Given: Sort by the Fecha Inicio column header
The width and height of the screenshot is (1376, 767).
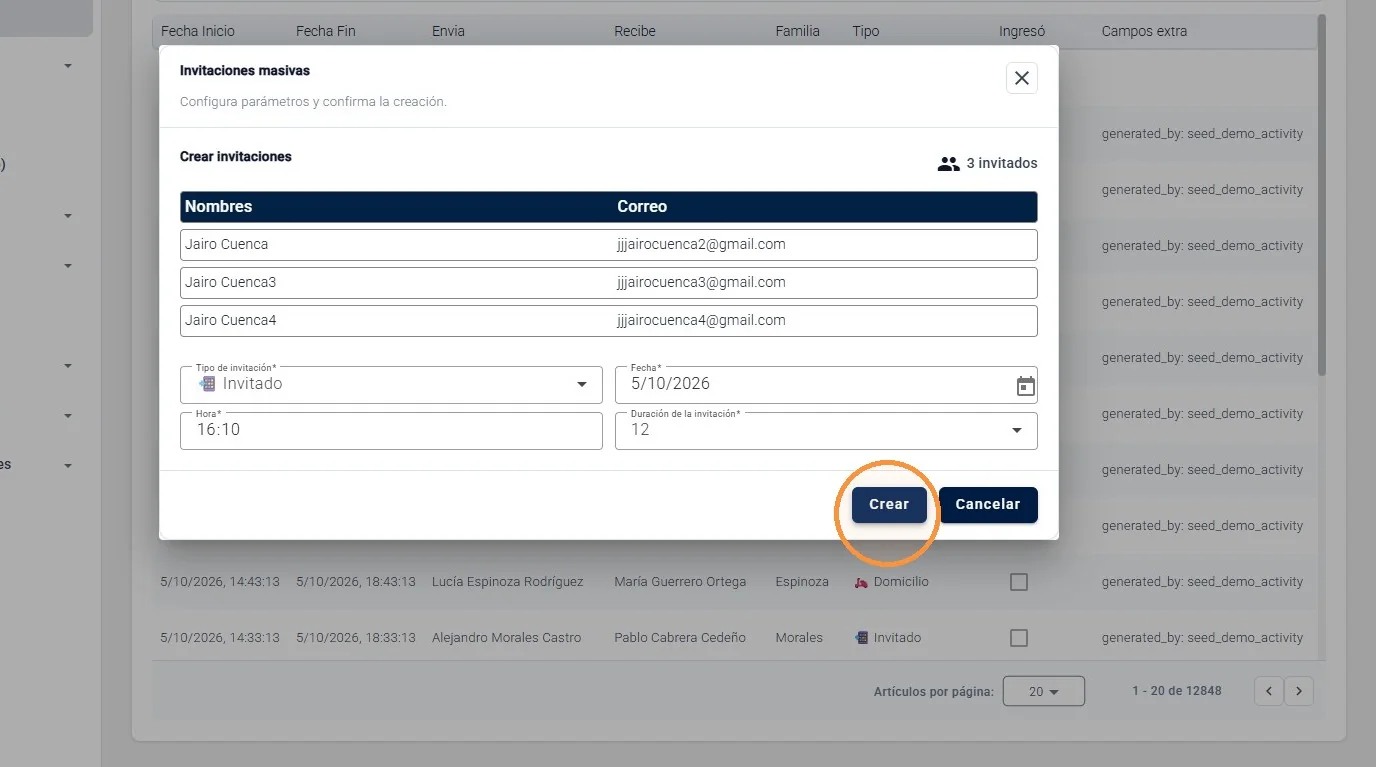Looking at the screenshot, I should point(198,31).
